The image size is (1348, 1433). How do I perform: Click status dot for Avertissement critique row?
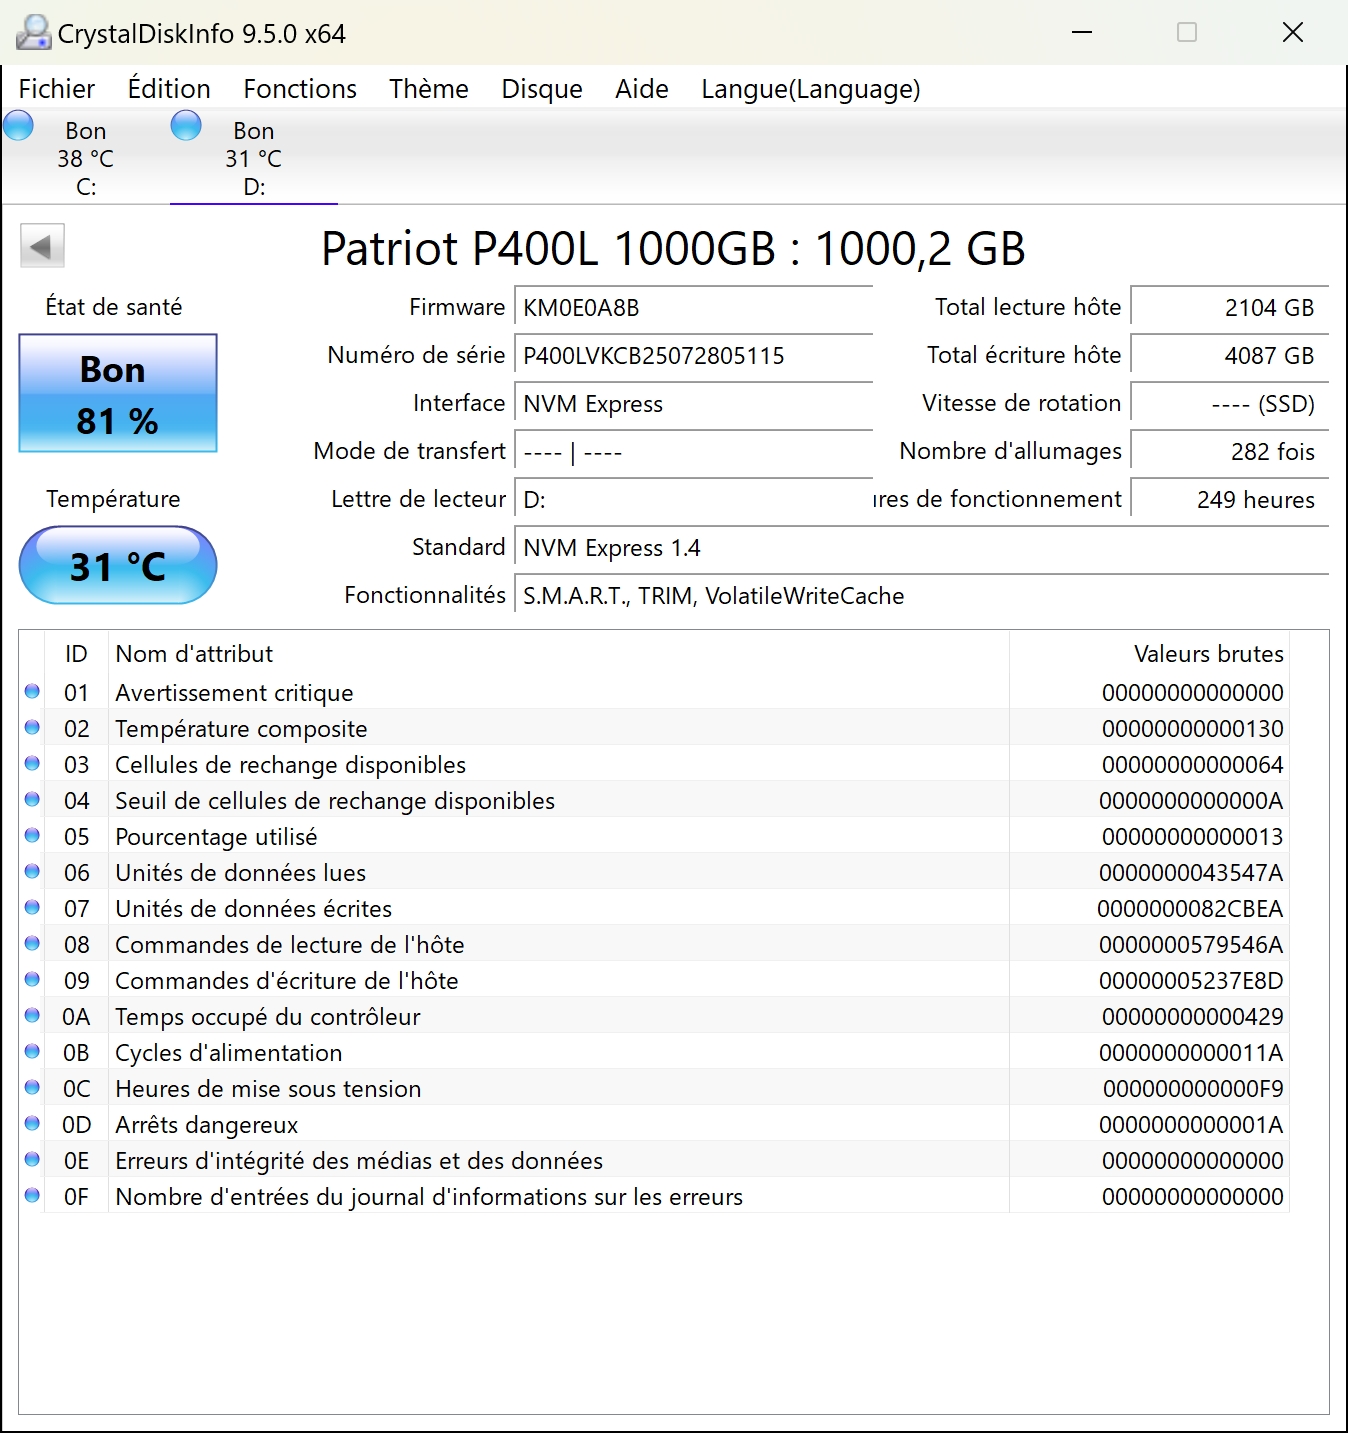coord(32,692)
